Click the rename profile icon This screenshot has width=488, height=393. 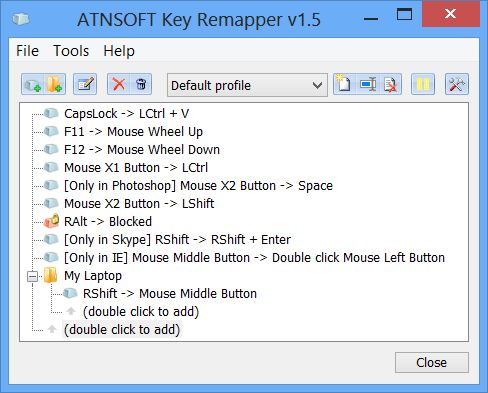coord(368,84)
